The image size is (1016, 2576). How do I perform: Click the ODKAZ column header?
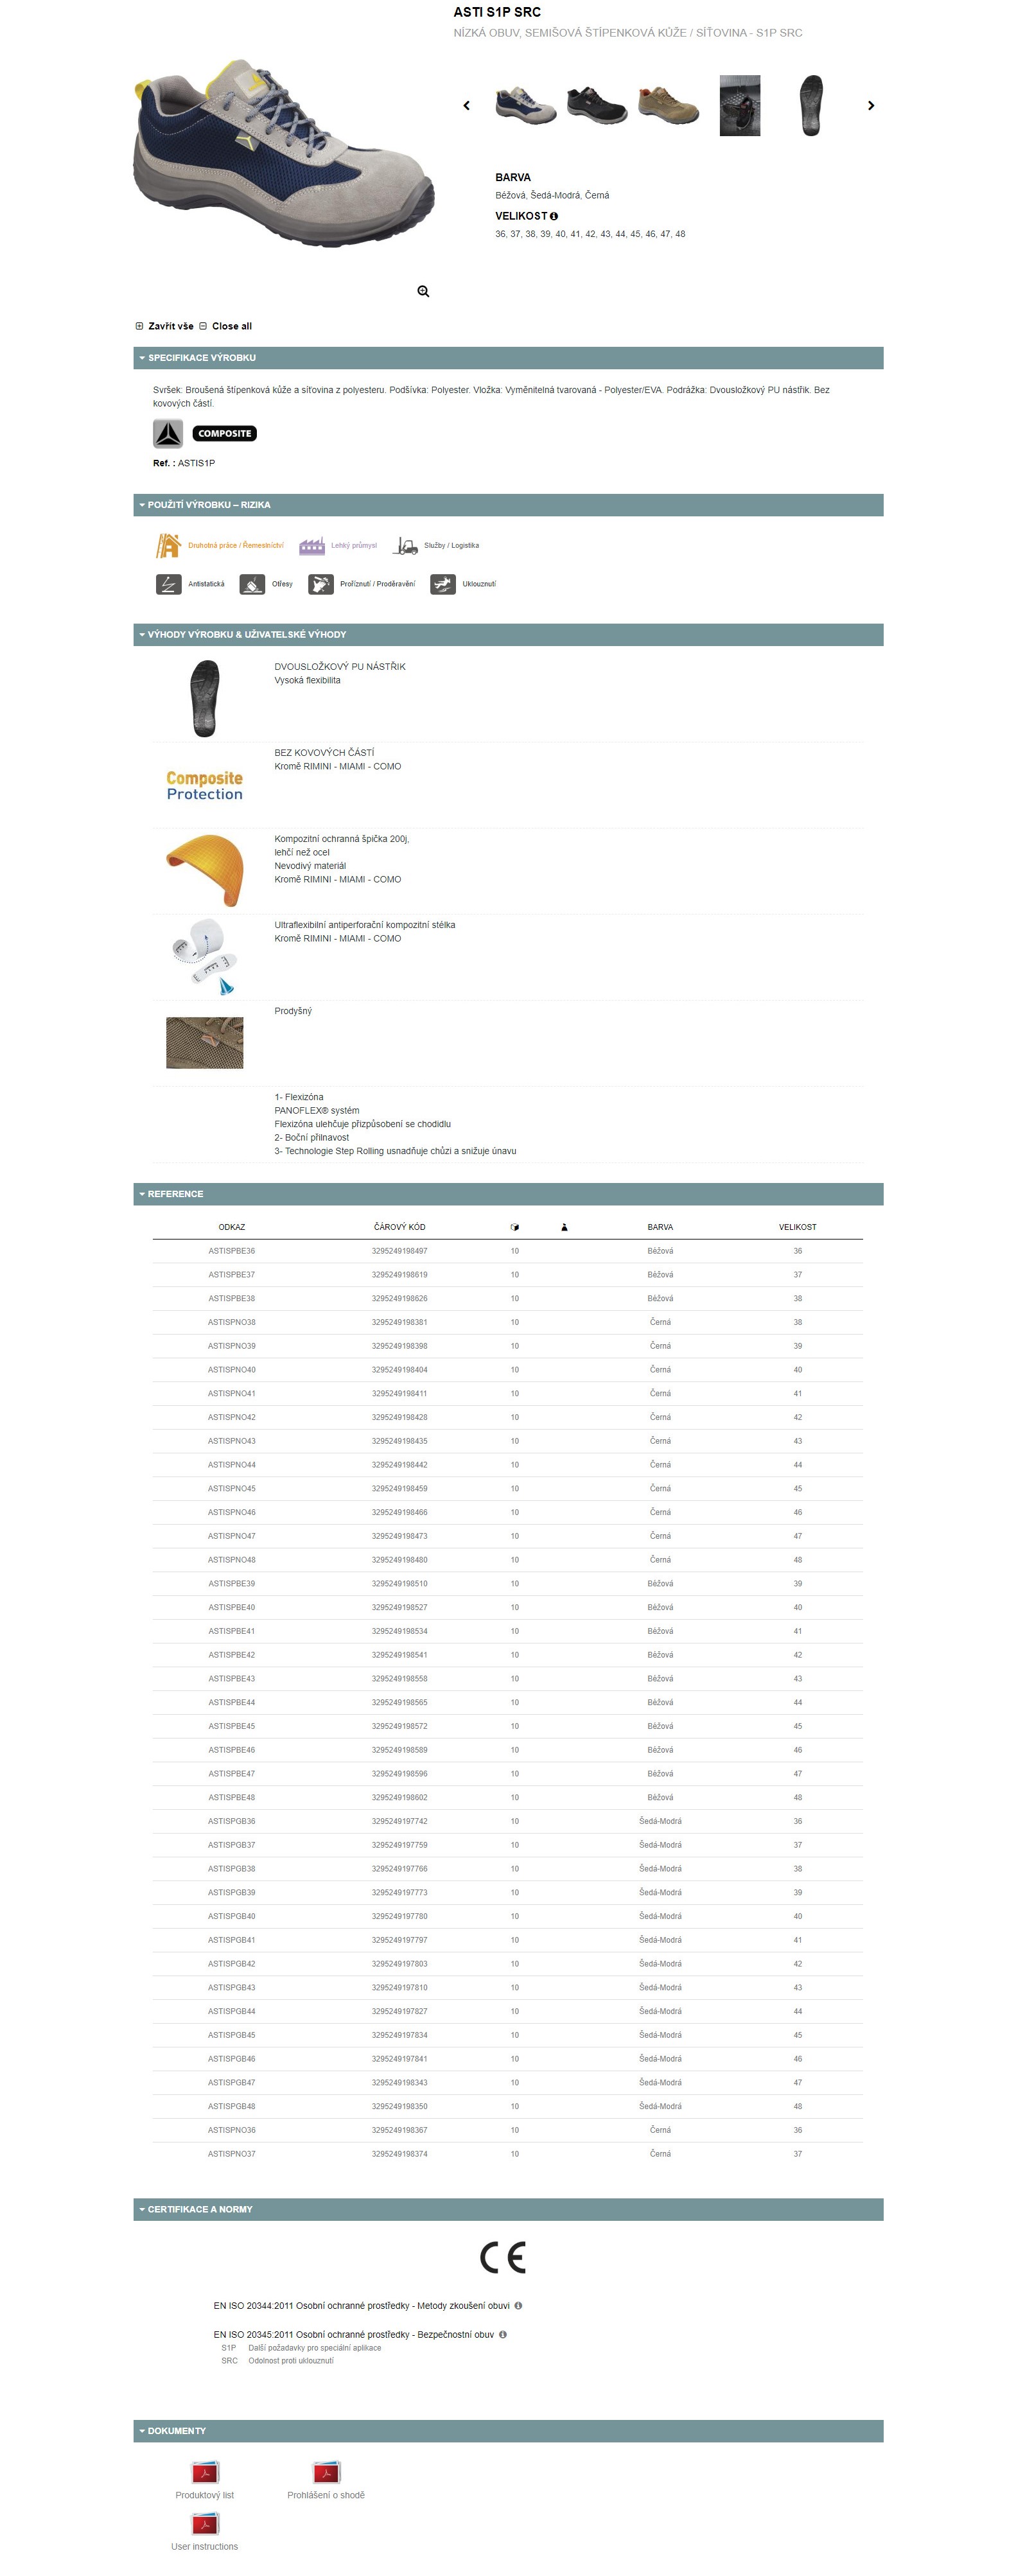[x=232, y=1227]
